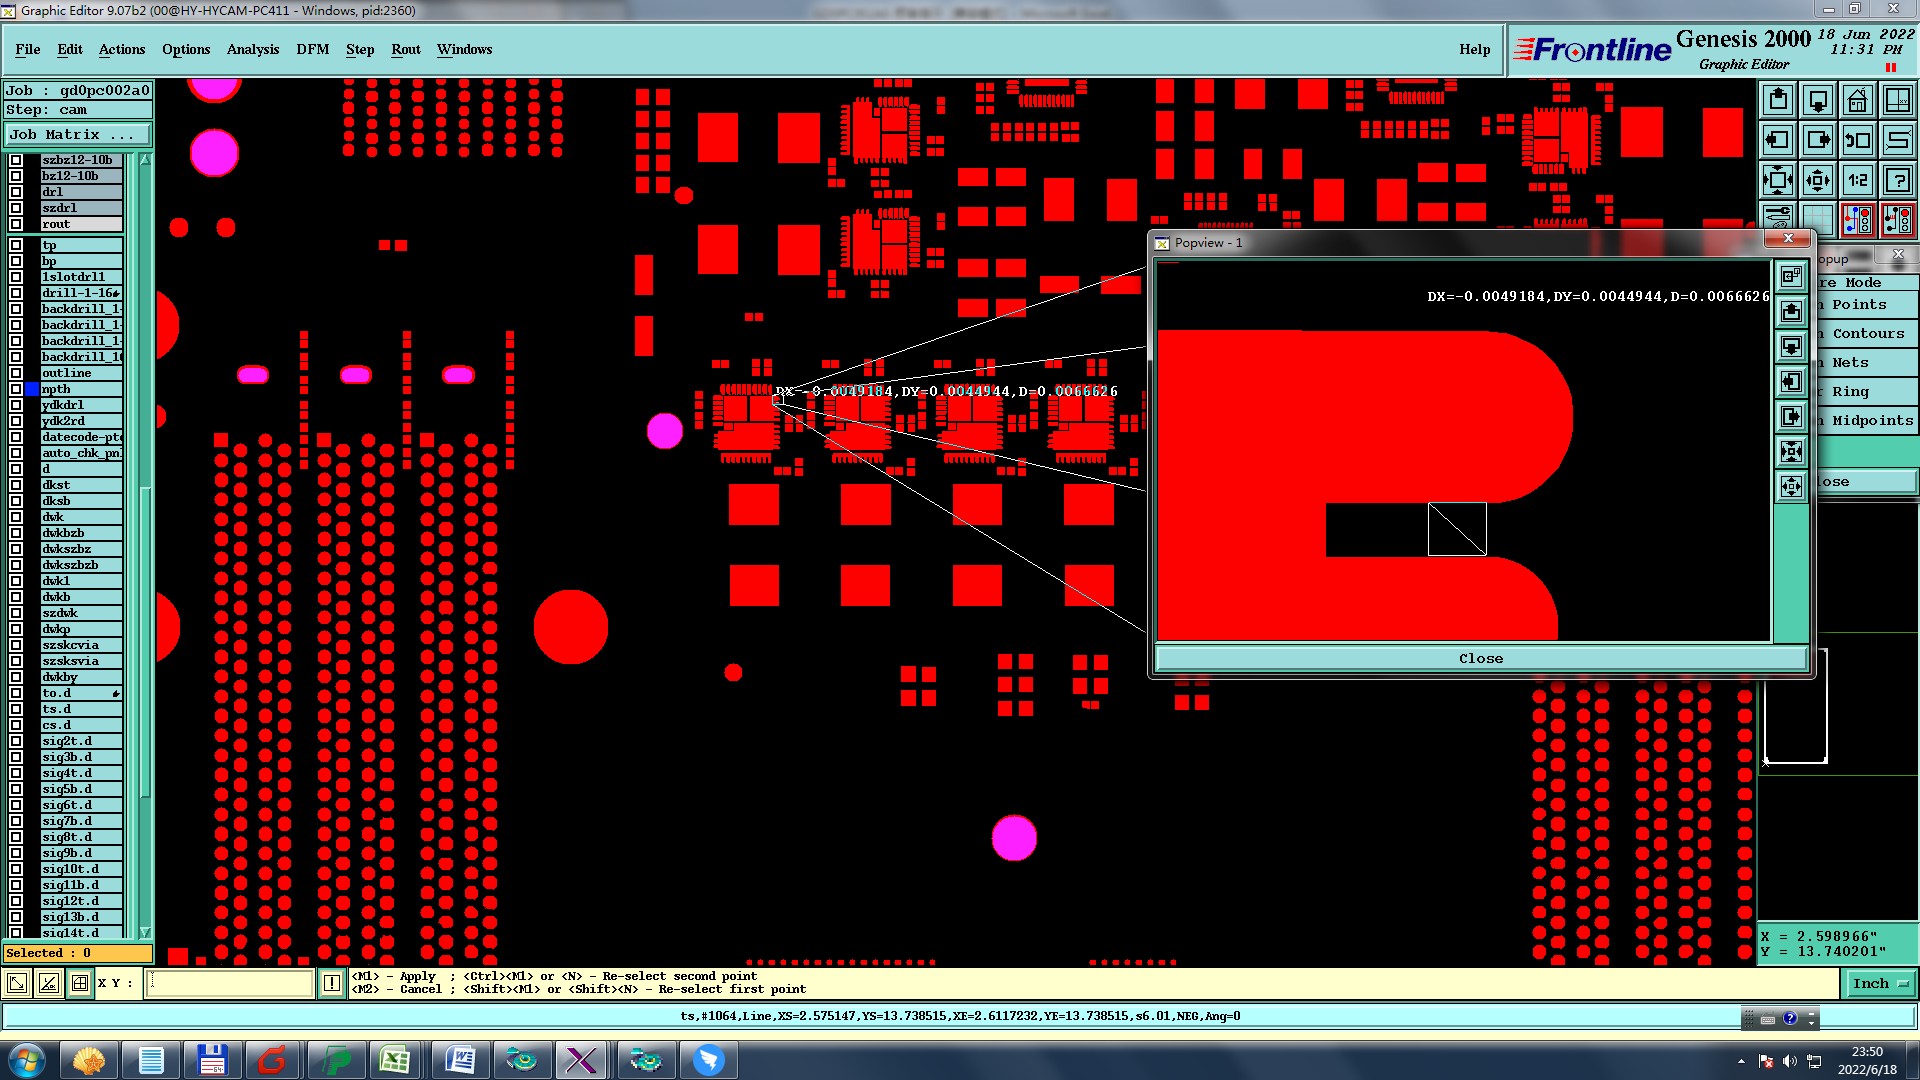The width and height of the screenshot is (1920, 1080).
Task: Click the pan down icon in main toolbar
Action: click(x=1818, y=100)
